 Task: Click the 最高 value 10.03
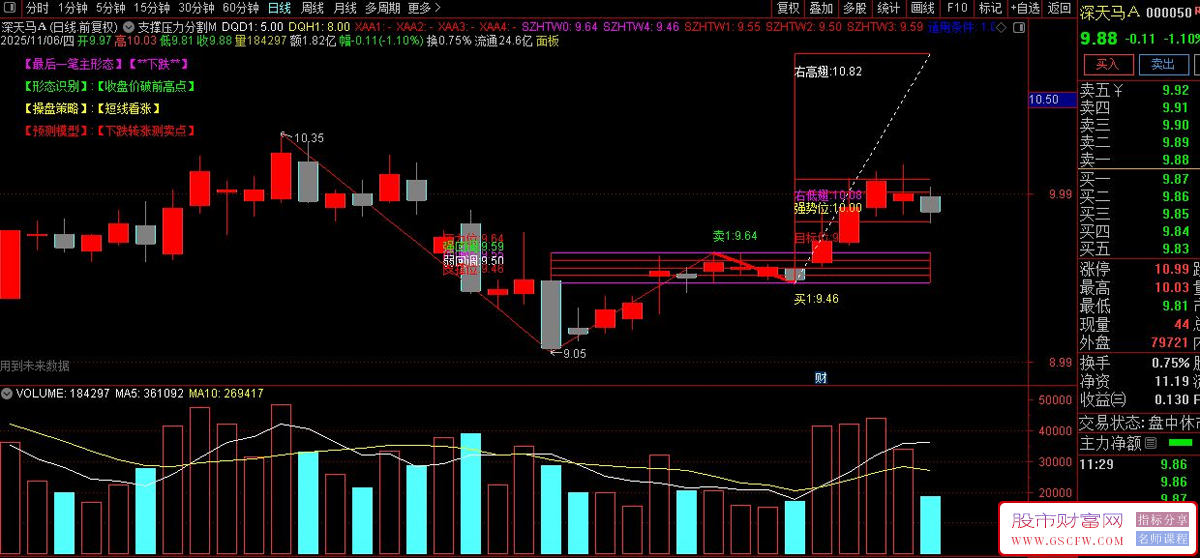(1170, 288)
